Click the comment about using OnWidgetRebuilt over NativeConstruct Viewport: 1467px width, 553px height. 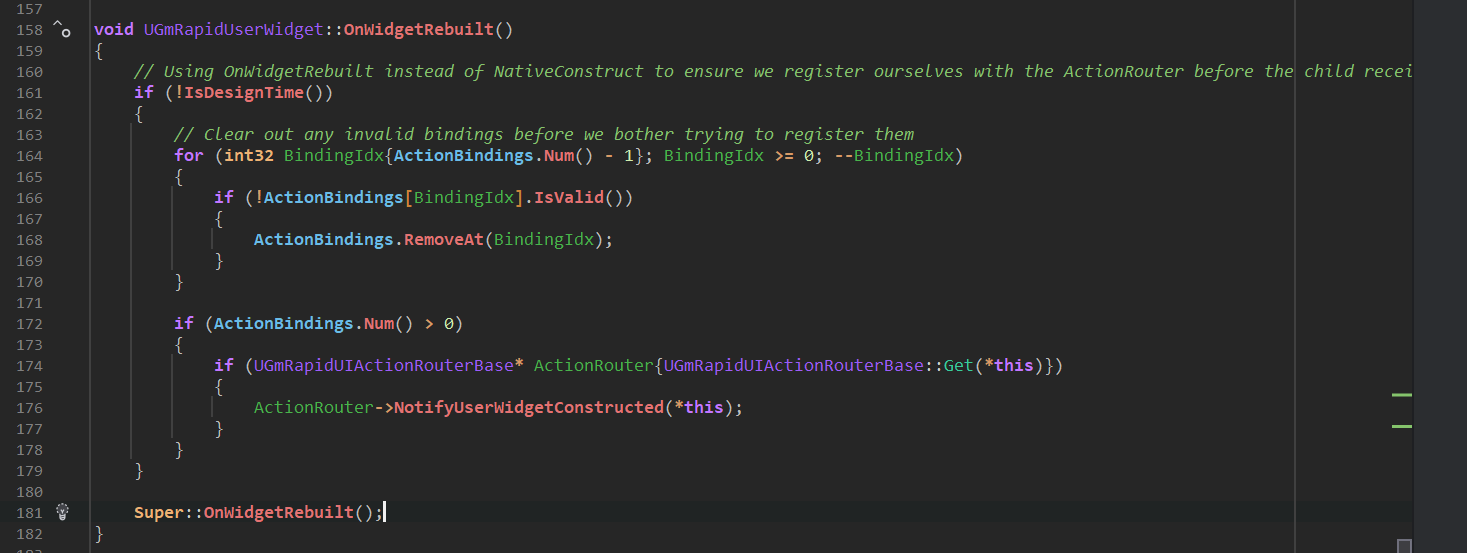772,71
